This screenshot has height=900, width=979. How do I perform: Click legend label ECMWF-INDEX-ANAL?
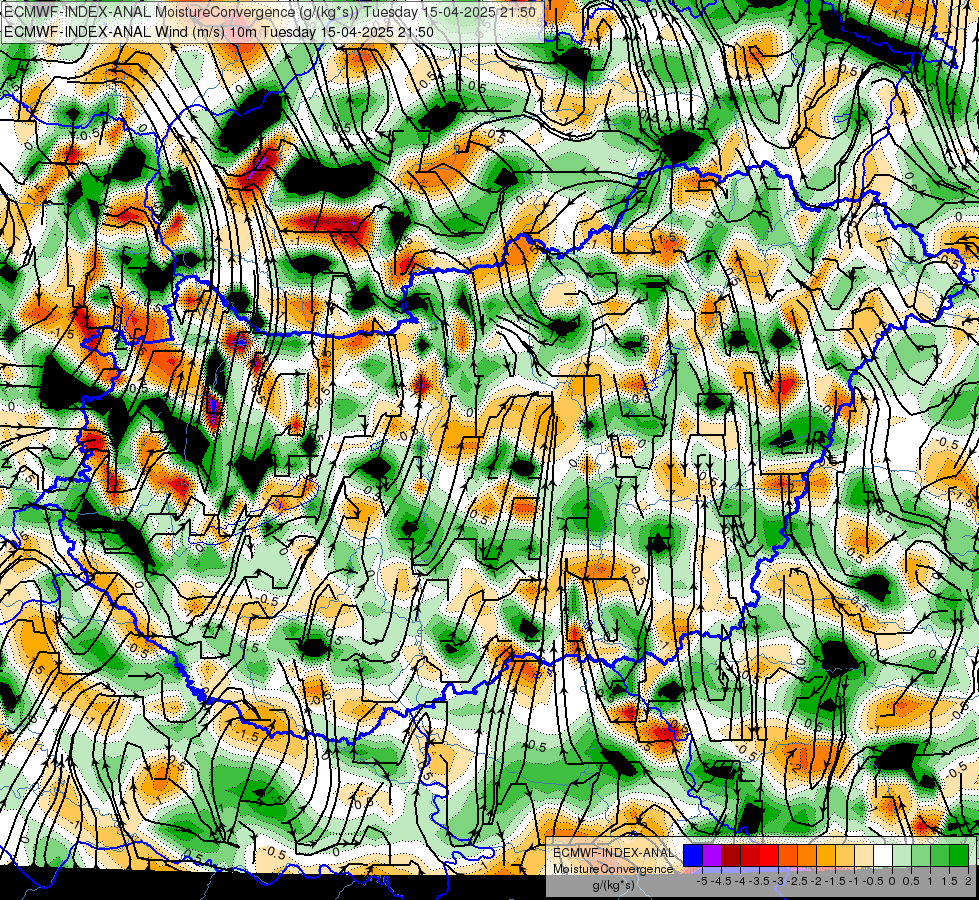coord(613,853)
